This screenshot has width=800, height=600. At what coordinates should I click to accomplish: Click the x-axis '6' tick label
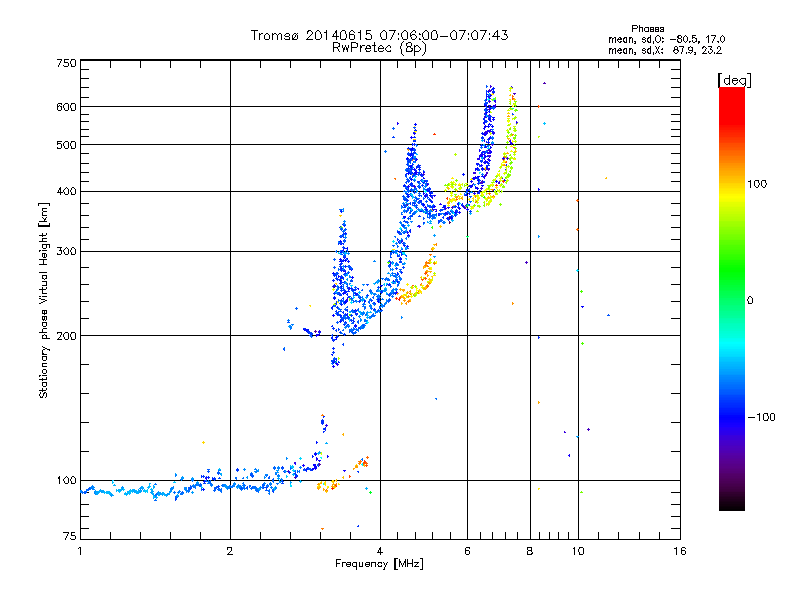pyautogui.click(x=467, y=551)
